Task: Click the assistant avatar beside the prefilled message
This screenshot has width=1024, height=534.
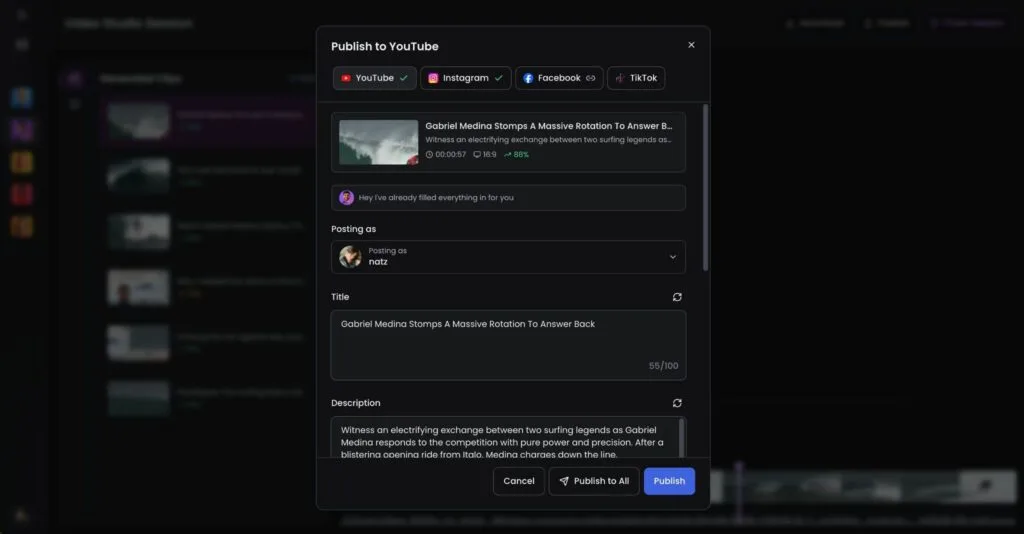Action: point(346,197)
